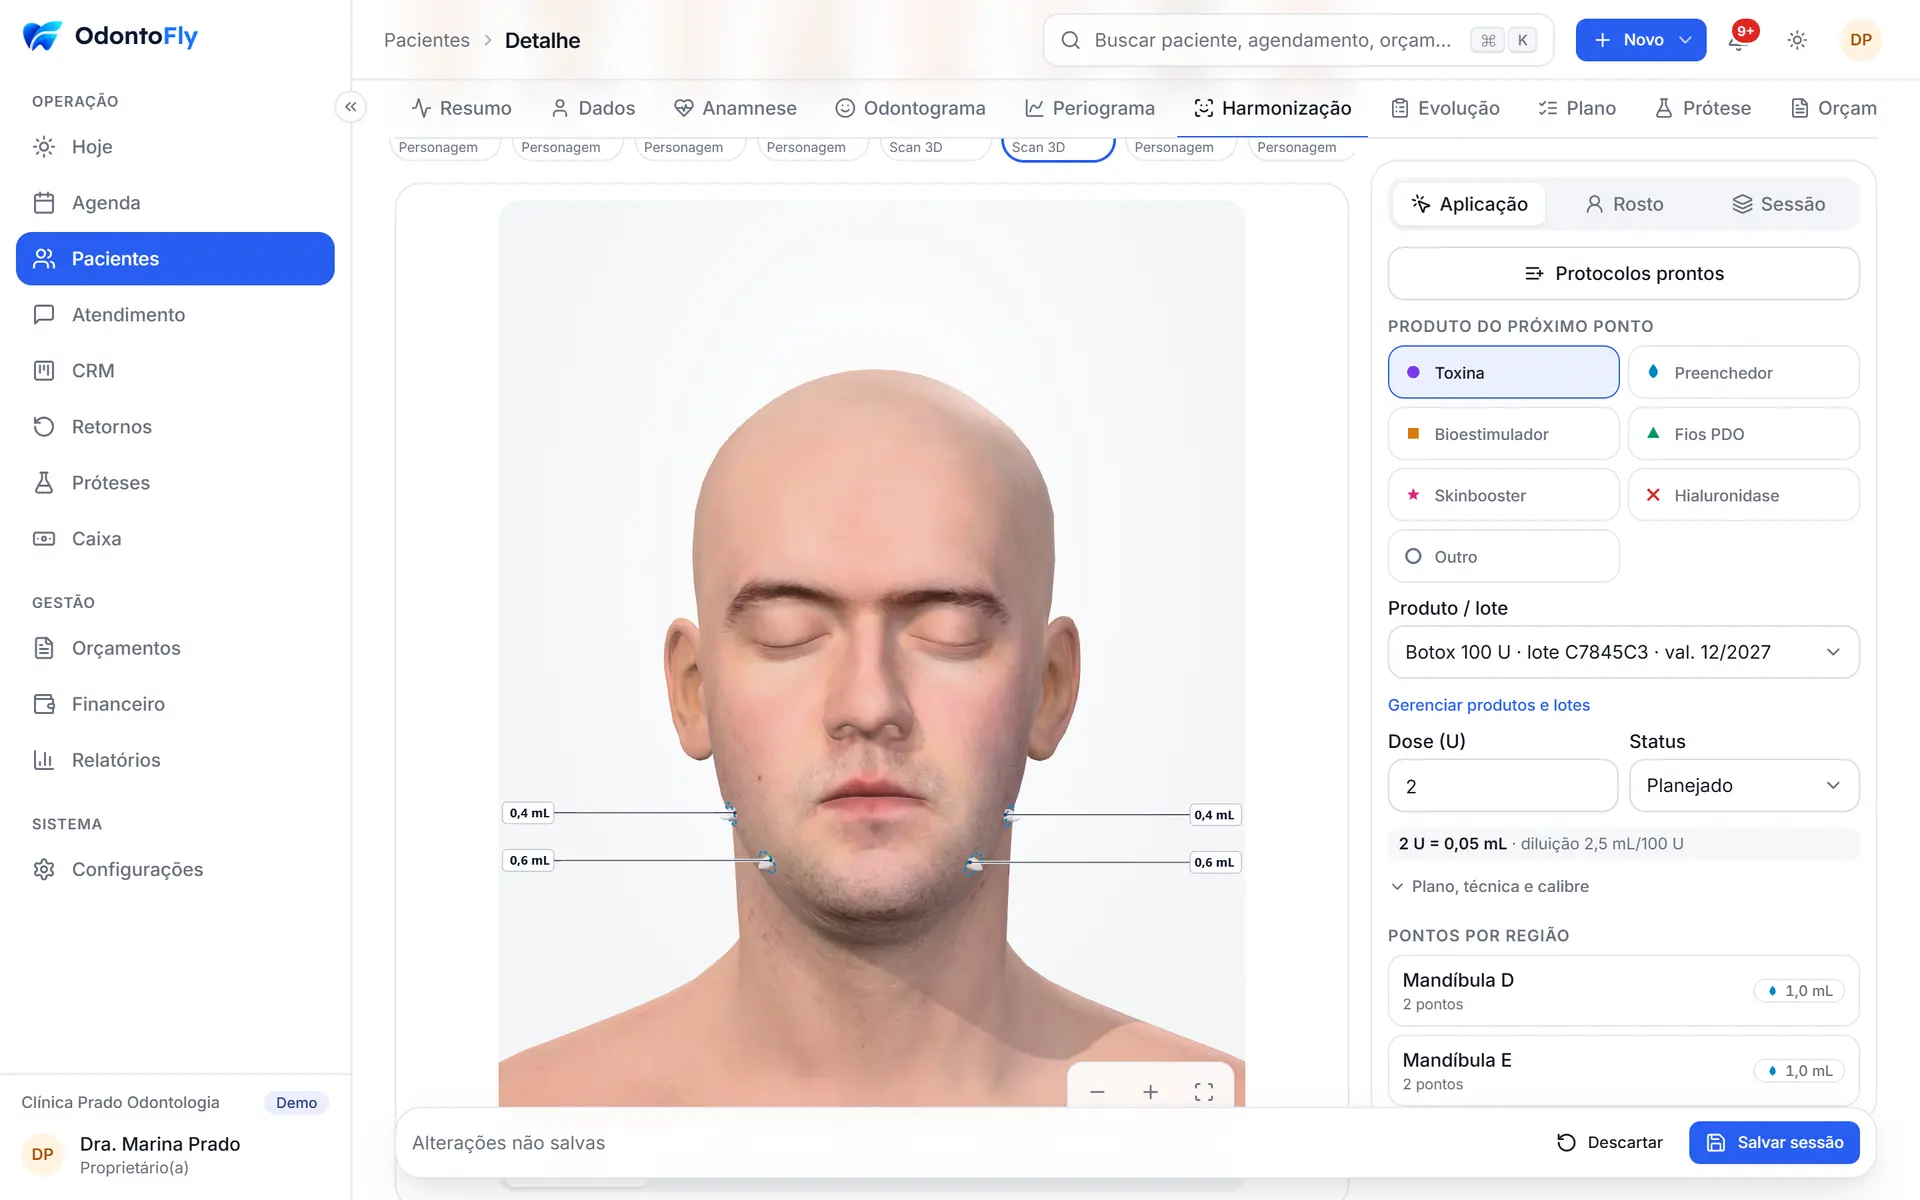
Task: Expand Plano, técnica e calibre section
Action: point(1490,887)
